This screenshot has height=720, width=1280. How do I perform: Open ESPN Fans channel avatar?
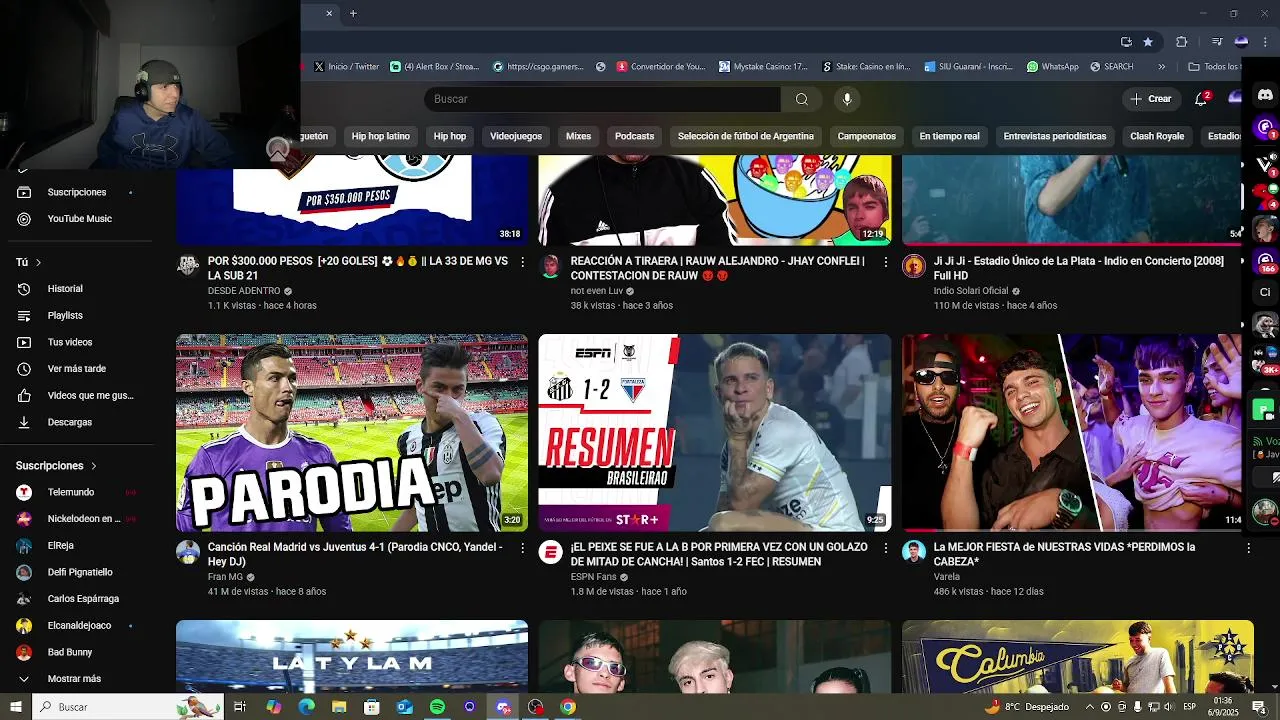[550, 553]
